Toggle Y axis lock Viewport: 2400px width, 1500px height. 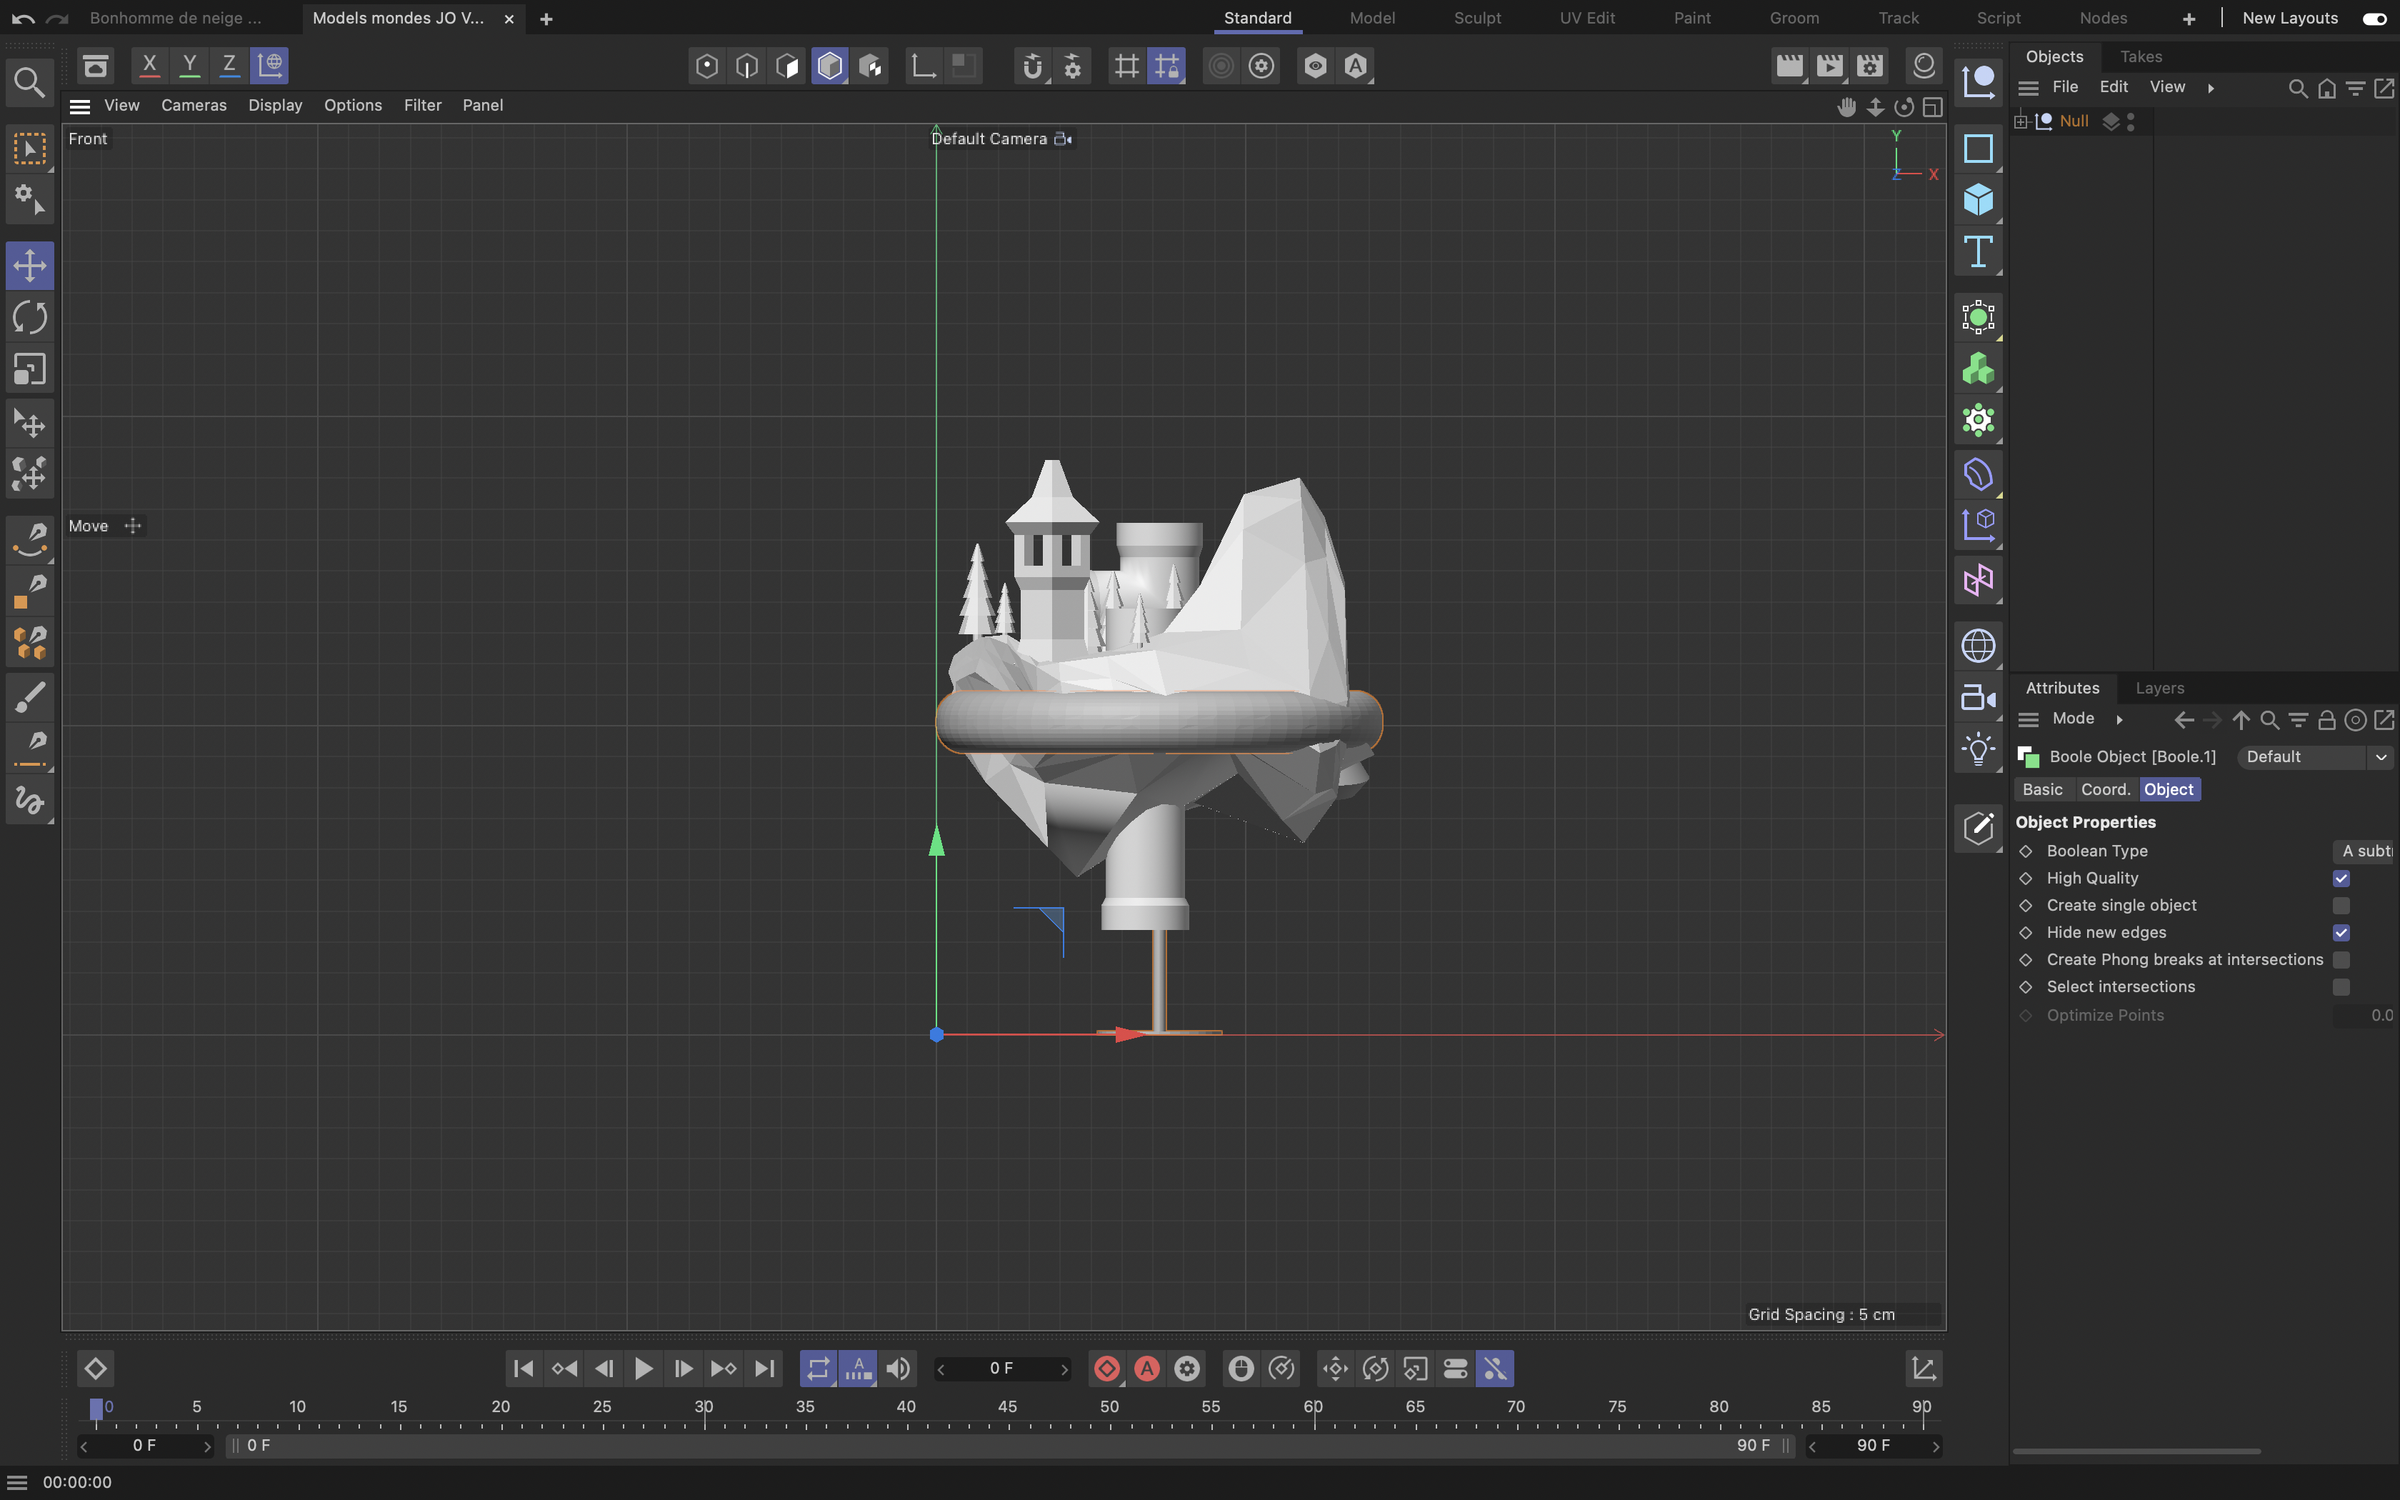189,66
